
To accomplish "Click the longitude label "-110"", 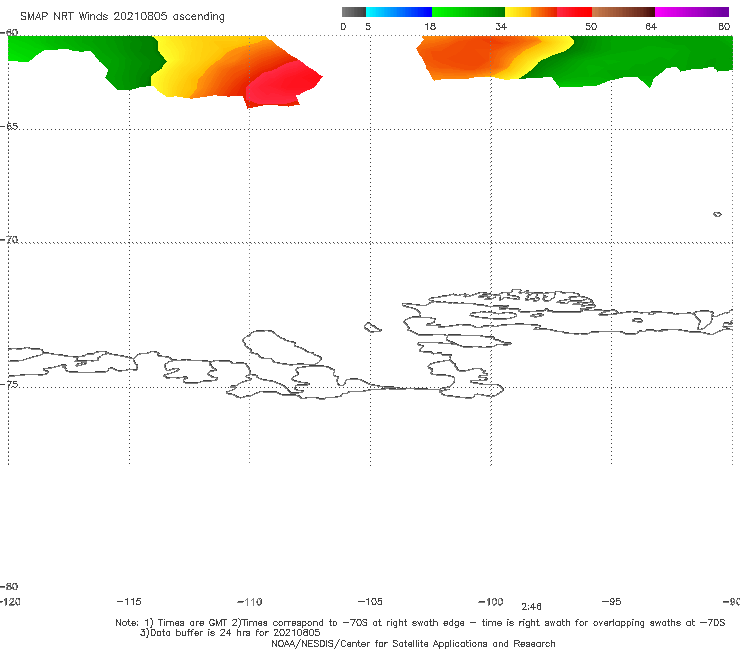I will (250, 602).
